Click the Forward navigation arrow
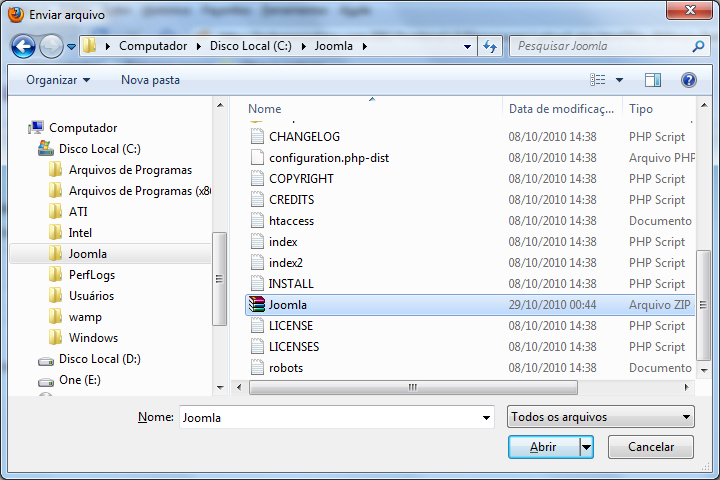Image resolution: width=720 pixels, height=480 pixels. coord(51,46)
